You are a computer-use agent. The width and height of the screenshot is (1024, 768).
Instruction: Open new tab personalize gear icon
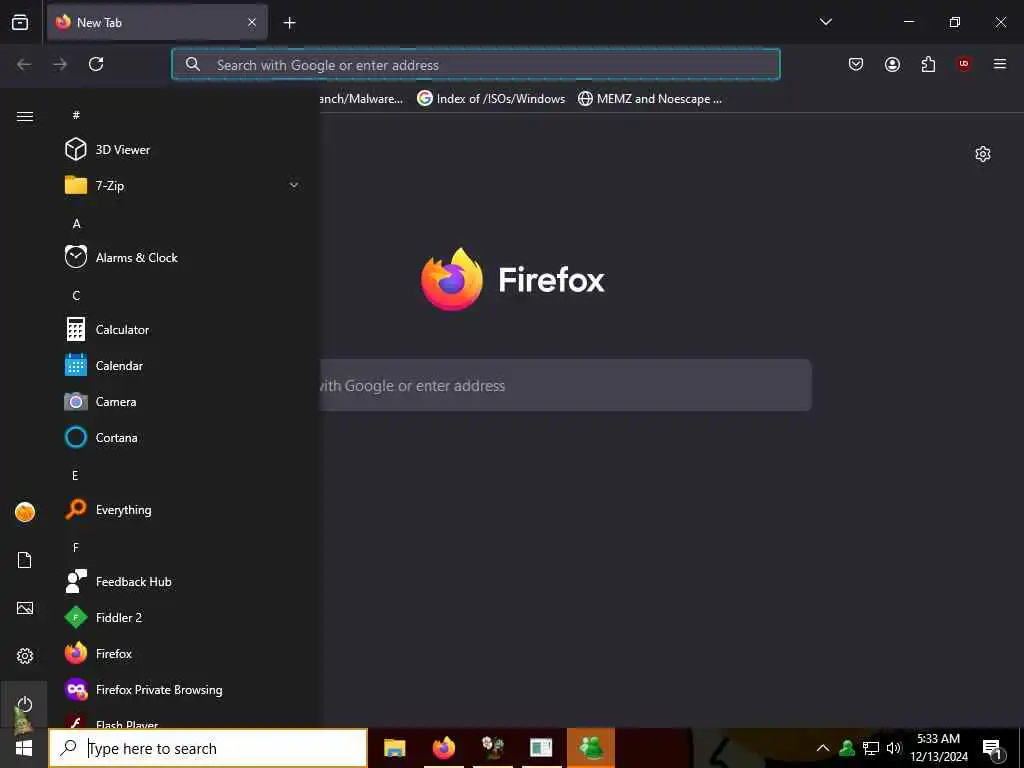pos(983,154)
